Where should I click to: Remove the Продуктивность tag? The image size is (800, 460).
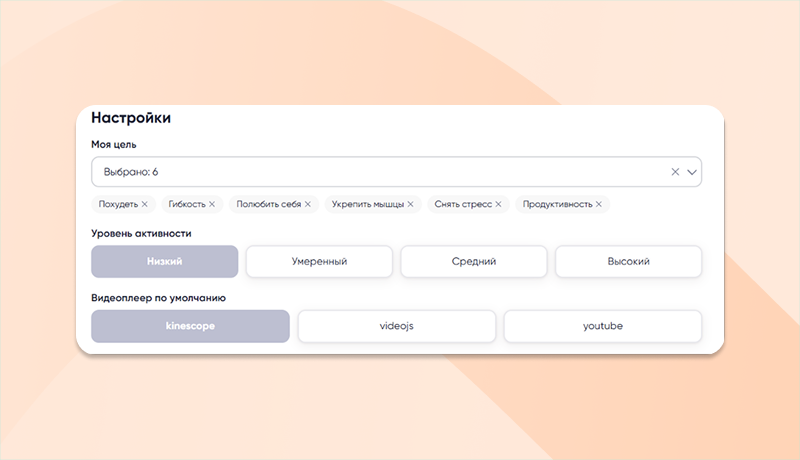click(x=599, y=204)
